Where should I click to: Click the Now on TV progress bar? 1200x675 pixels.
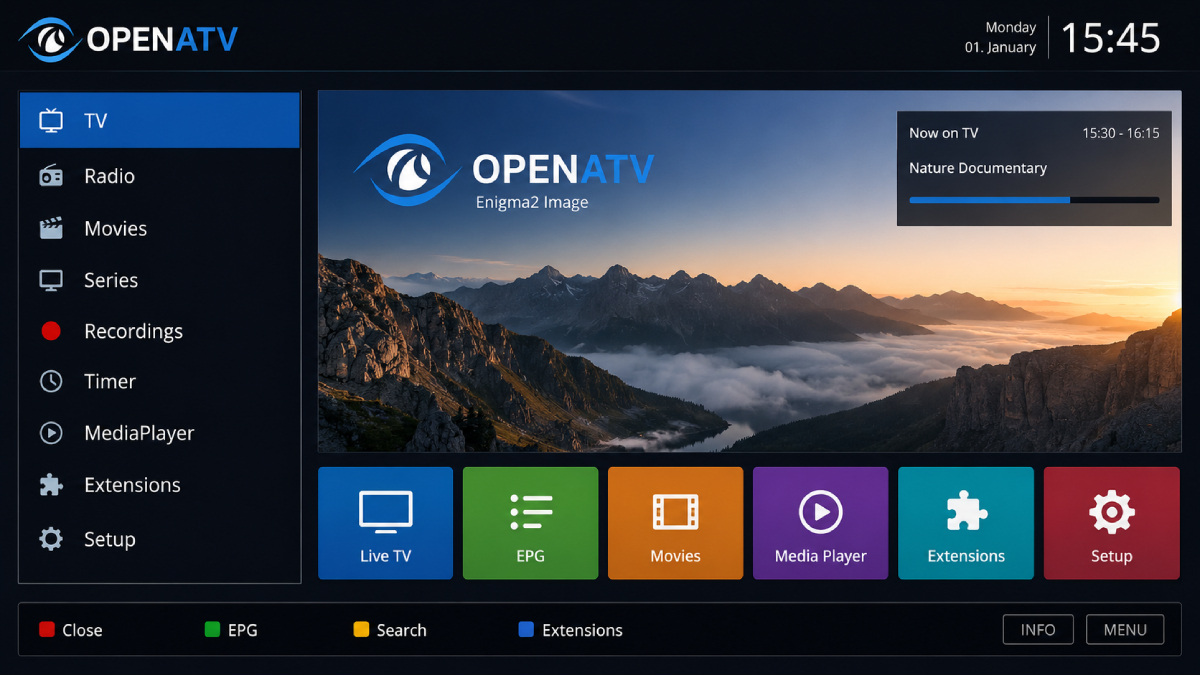[1034, 200]
